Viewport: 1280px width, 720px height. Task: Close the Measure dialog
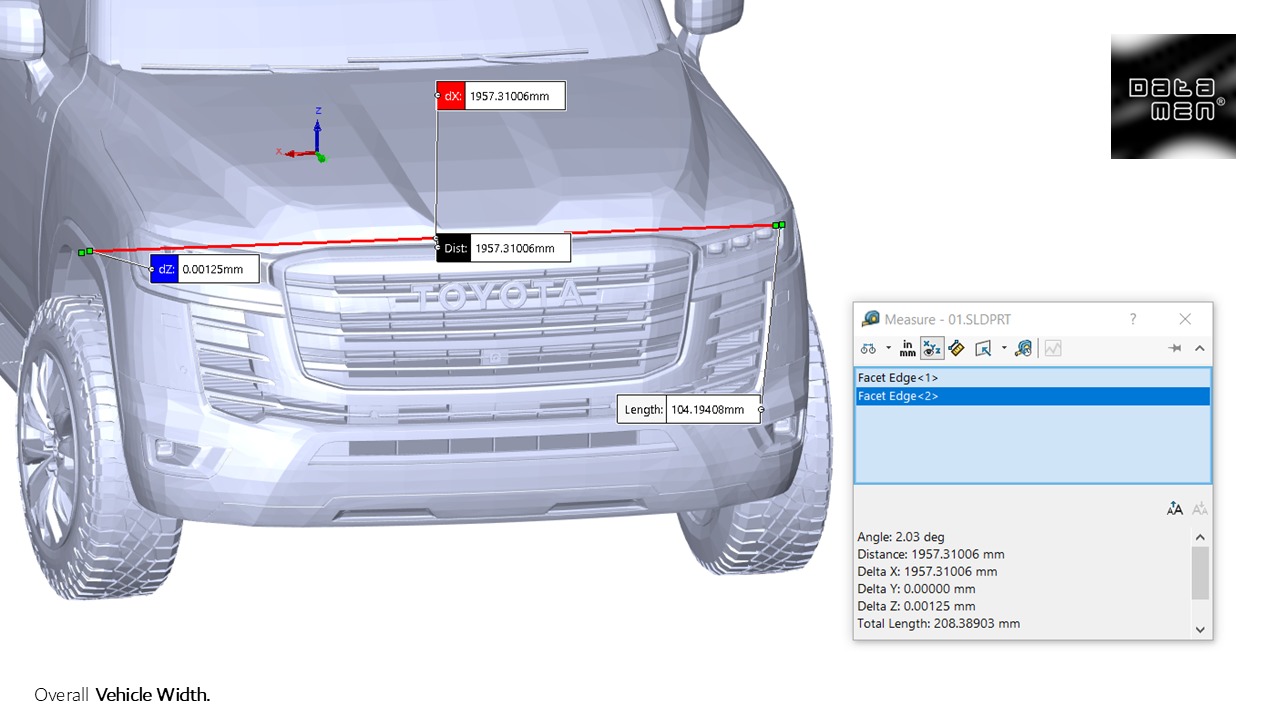coord(1185,319)
